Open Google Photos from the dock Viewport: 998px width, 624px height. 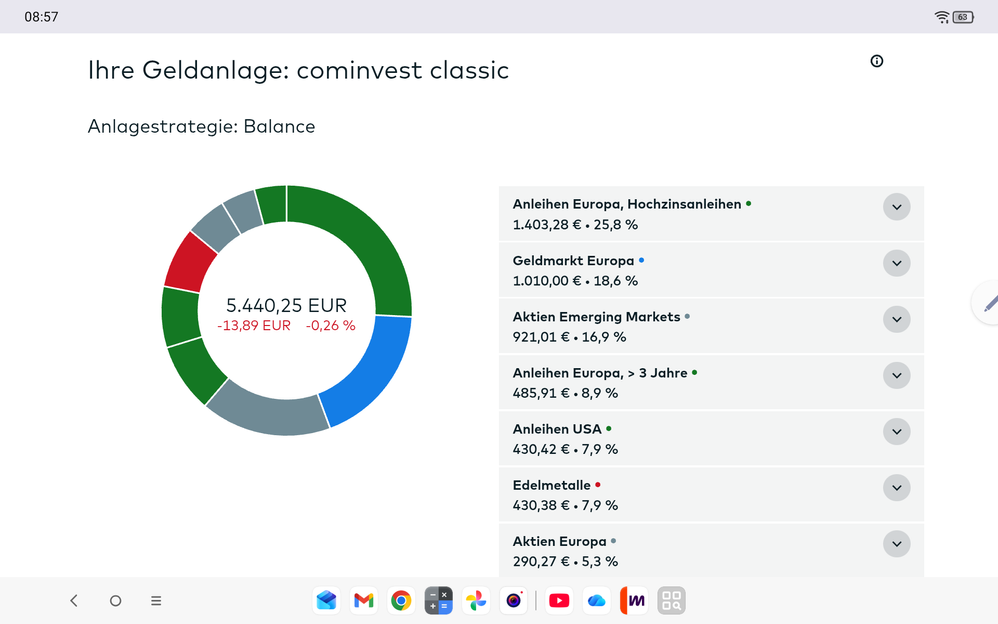click(x=476, y=600)
